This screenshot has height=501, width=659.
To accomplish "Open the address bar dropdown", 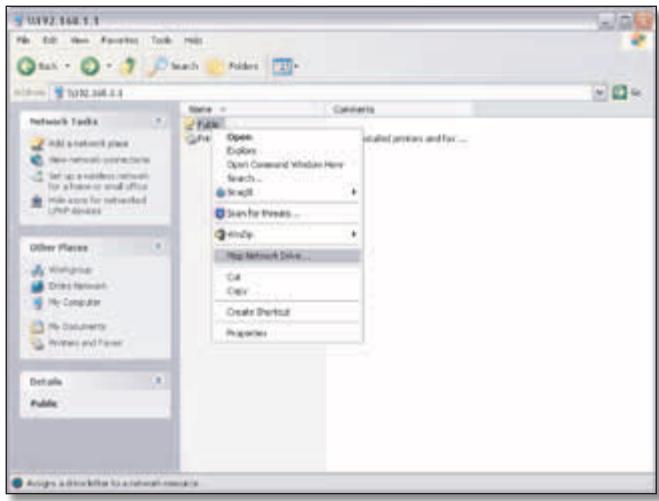I will tap(600, 93).
